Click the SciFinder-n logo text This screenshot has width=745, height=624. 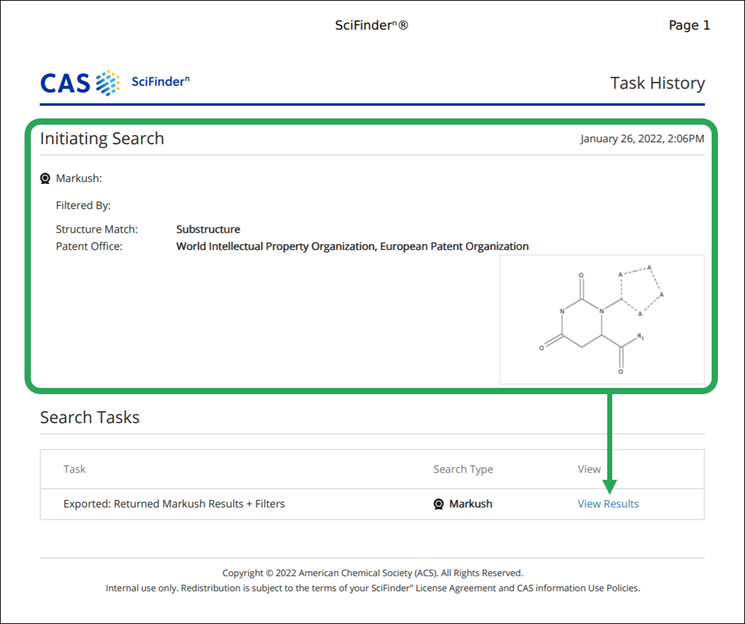tap(161, 81)
